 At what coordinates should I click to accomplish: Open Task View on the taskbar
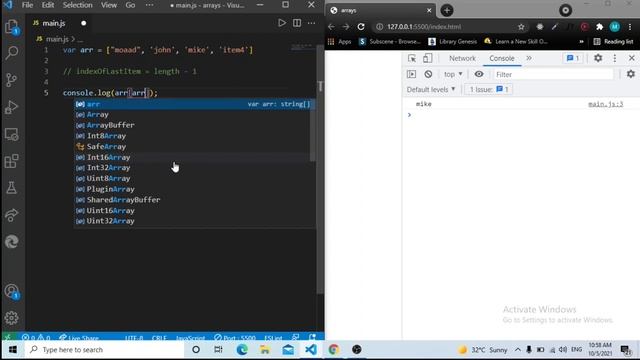(x=218, y=350)
